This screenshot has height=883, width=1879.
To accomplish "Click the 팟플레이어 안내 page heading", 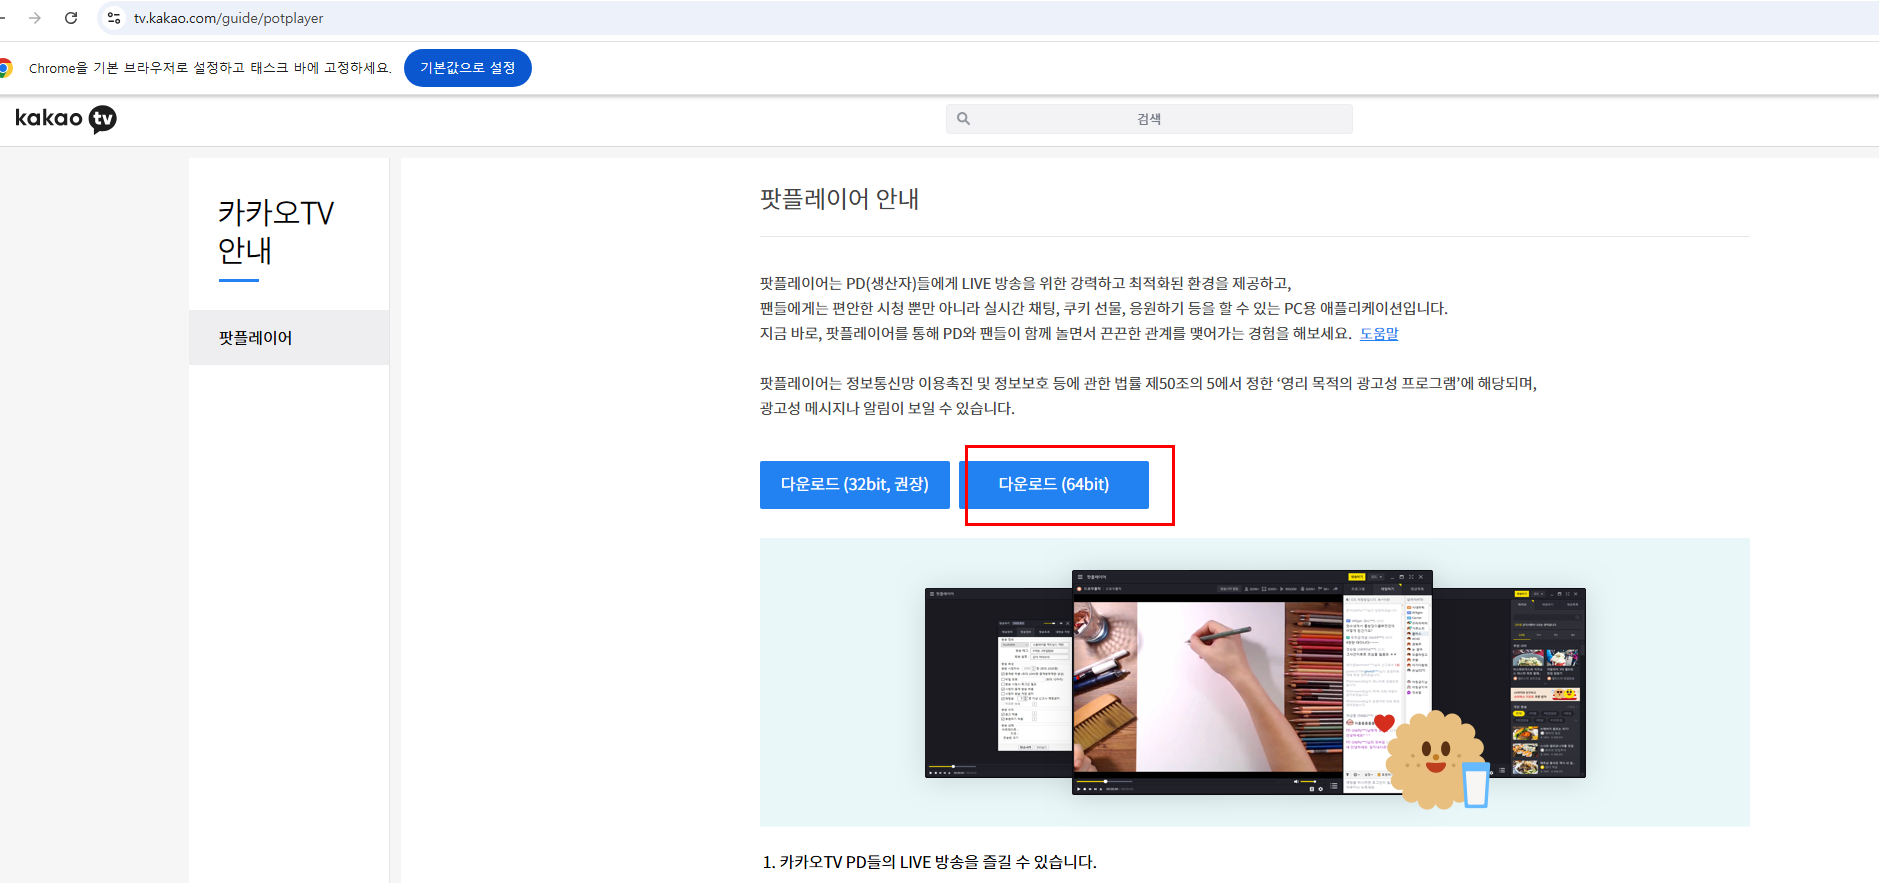I will pyautogui.click(x=839, y=199).
